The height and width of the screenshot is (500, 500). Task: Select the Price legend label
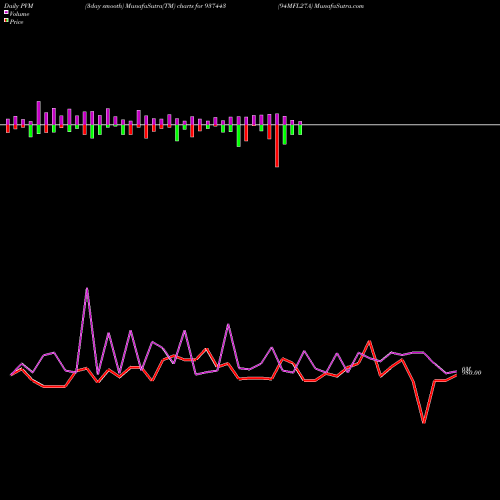click(16, 22)
